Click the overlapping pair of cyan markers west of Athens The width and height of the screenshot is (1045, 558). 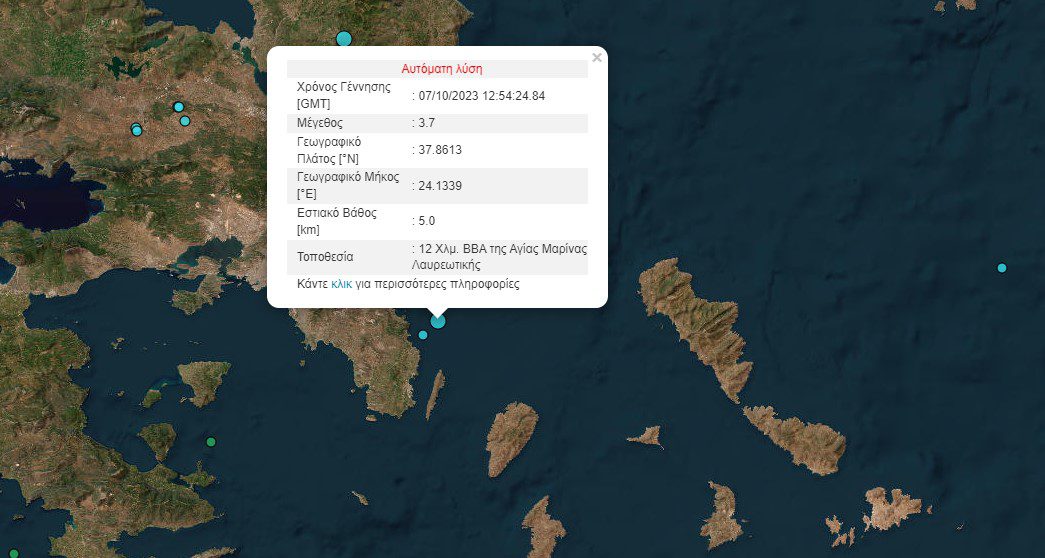[x=137, y=130]
